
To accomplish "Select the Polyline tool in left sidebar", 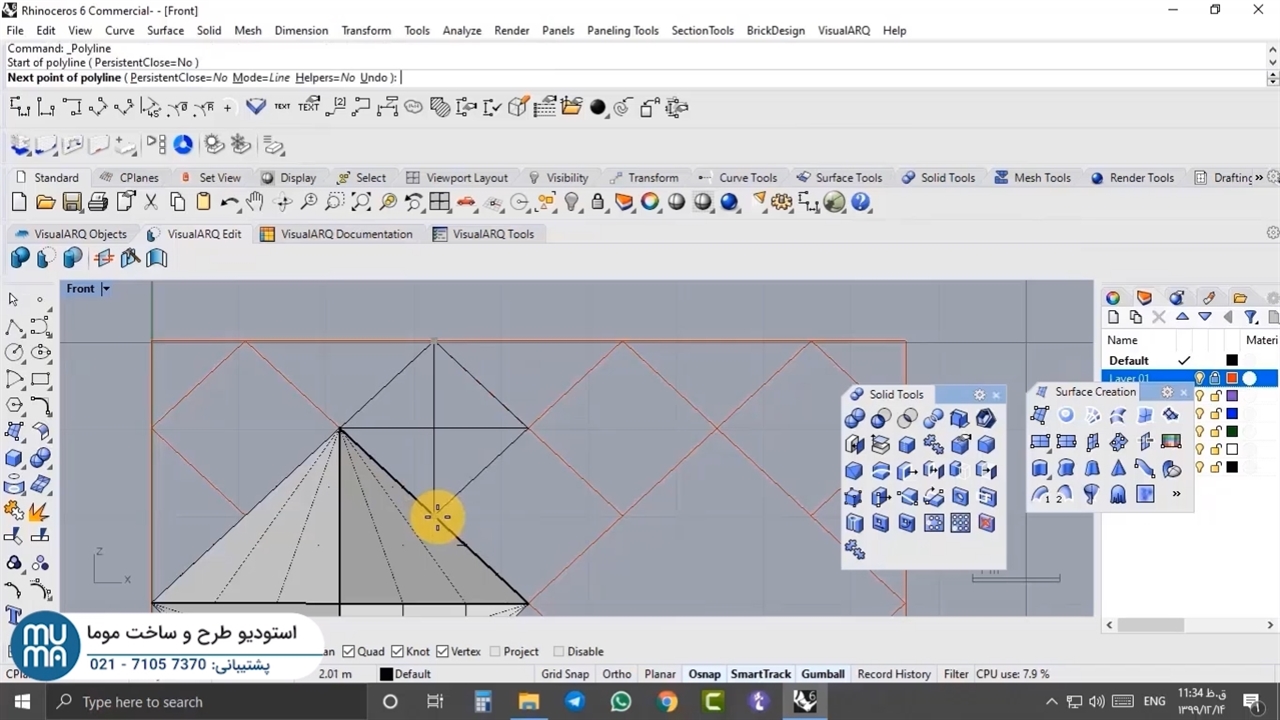I will (x=14, y=327).
